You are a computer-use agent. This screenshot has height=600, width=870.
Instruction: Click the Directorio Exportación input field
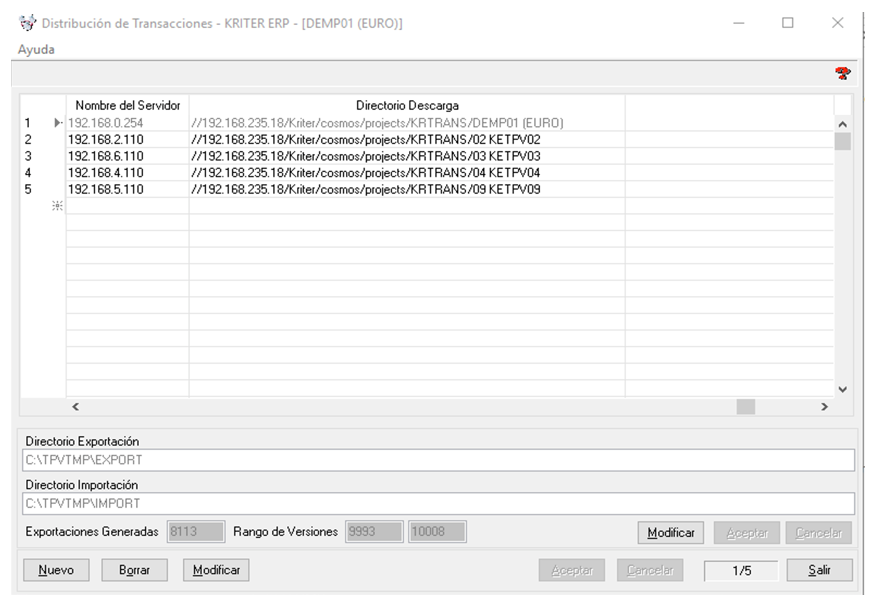[438, 460]
